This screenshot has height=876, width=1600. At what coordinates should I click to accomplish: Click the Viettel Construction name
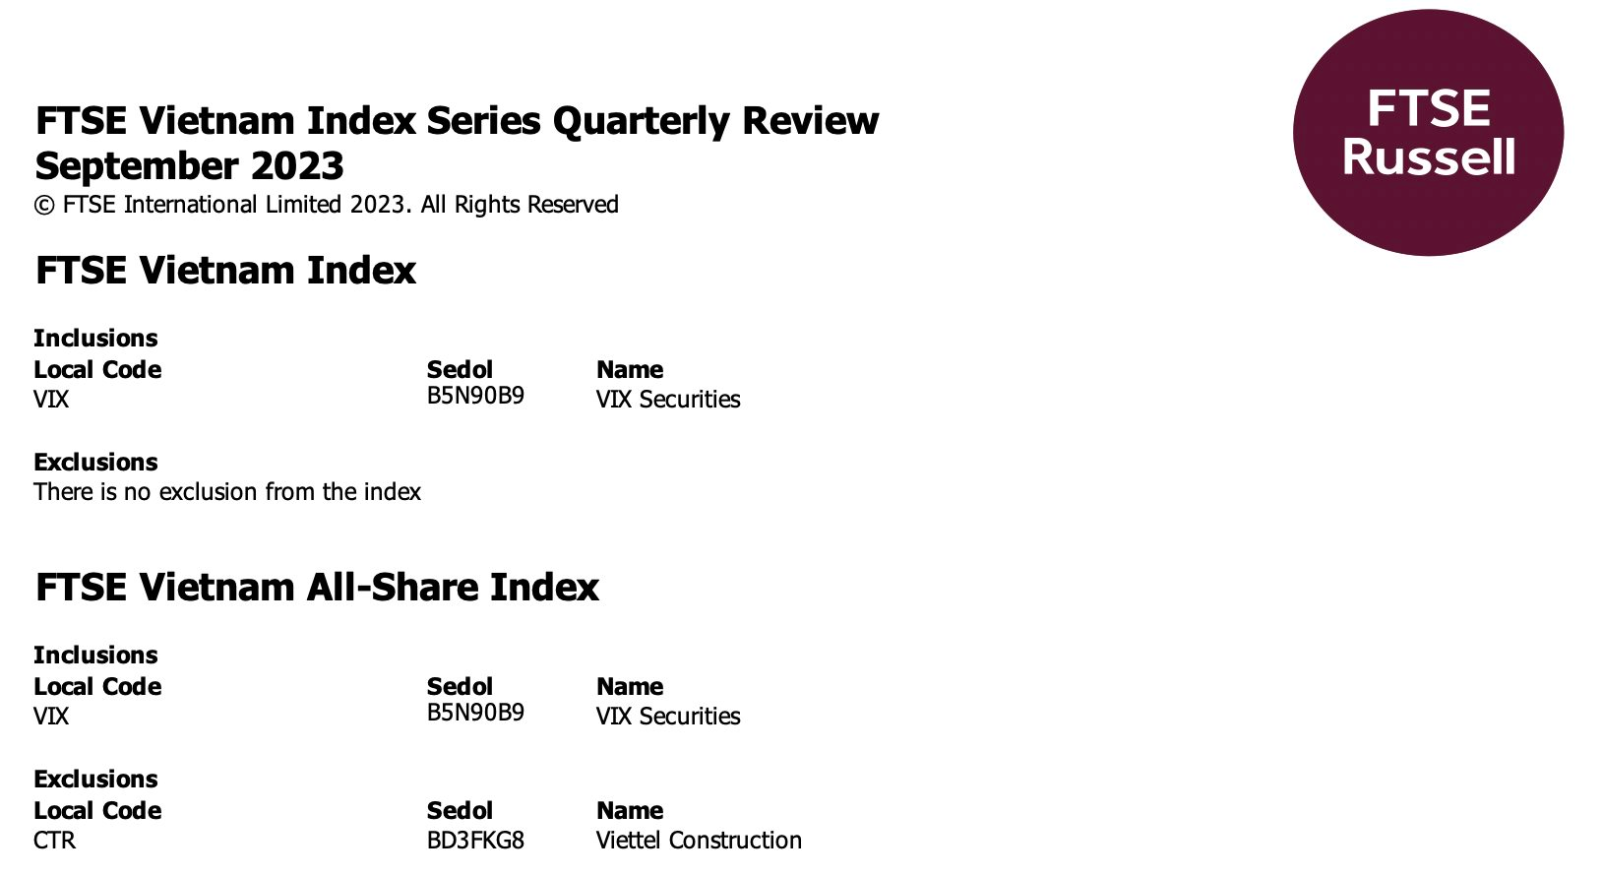(x=699, y=840)
